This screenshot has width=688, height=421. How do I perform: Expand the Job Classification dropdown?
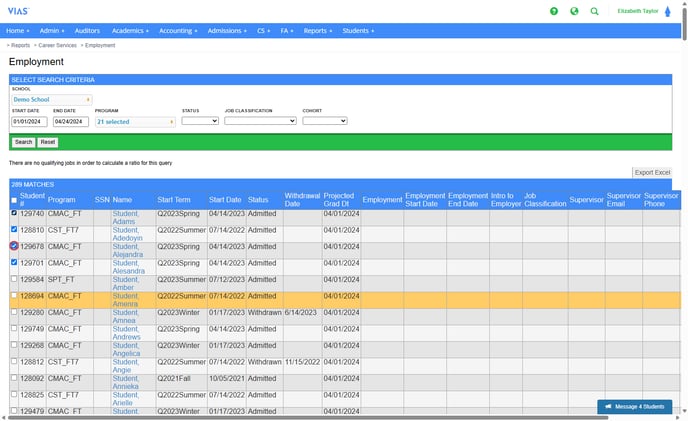pos(260,121)
